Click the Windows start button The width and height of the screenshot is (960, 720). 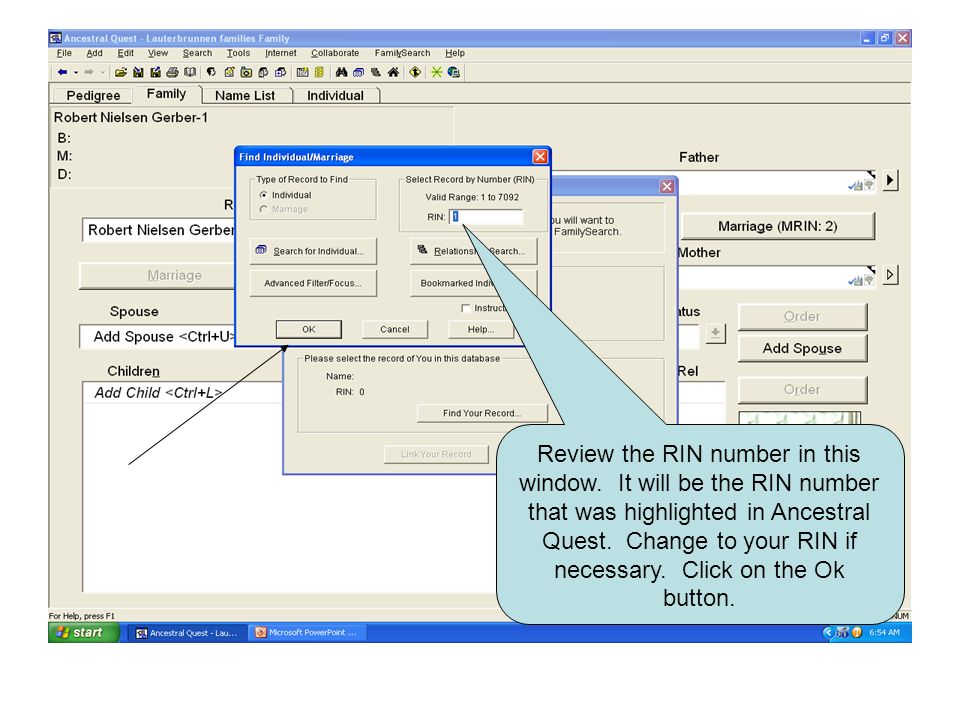coord(83,632)
